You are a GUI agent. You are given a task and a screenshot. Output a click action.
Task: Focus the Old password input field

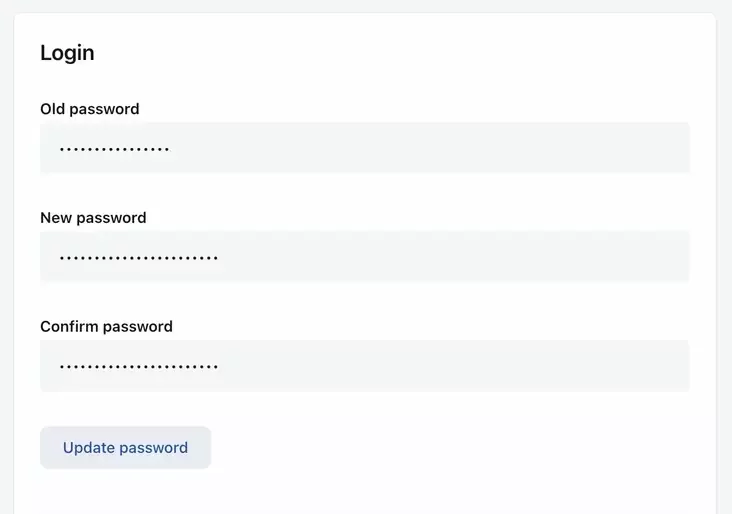[364, 149]
